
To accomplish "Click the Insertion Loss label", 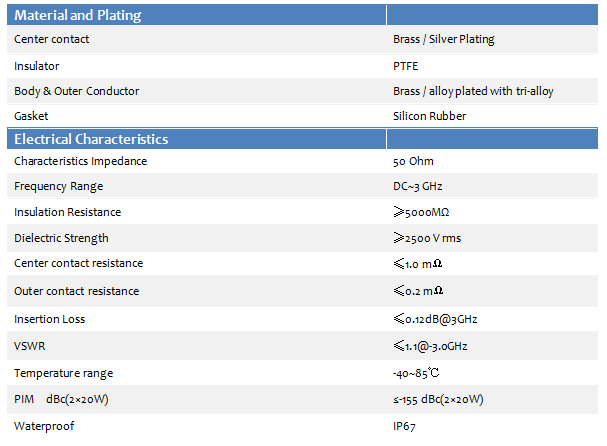I will tap(50, 319).
